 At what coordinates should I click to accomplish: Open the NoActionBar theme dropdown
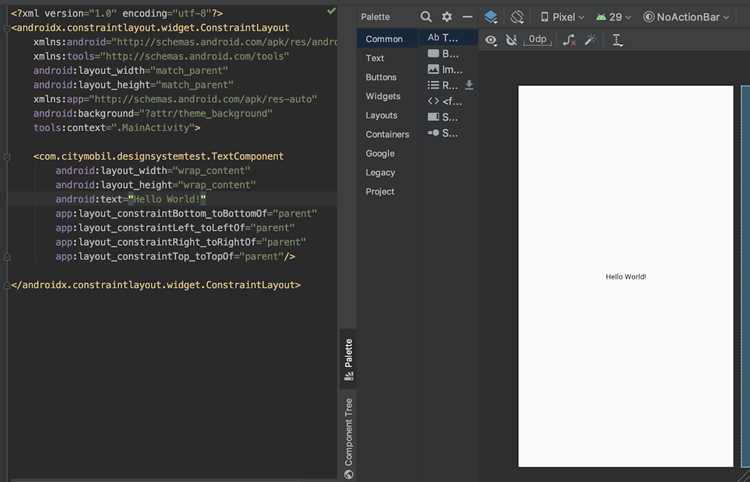[x=686, y=17]
